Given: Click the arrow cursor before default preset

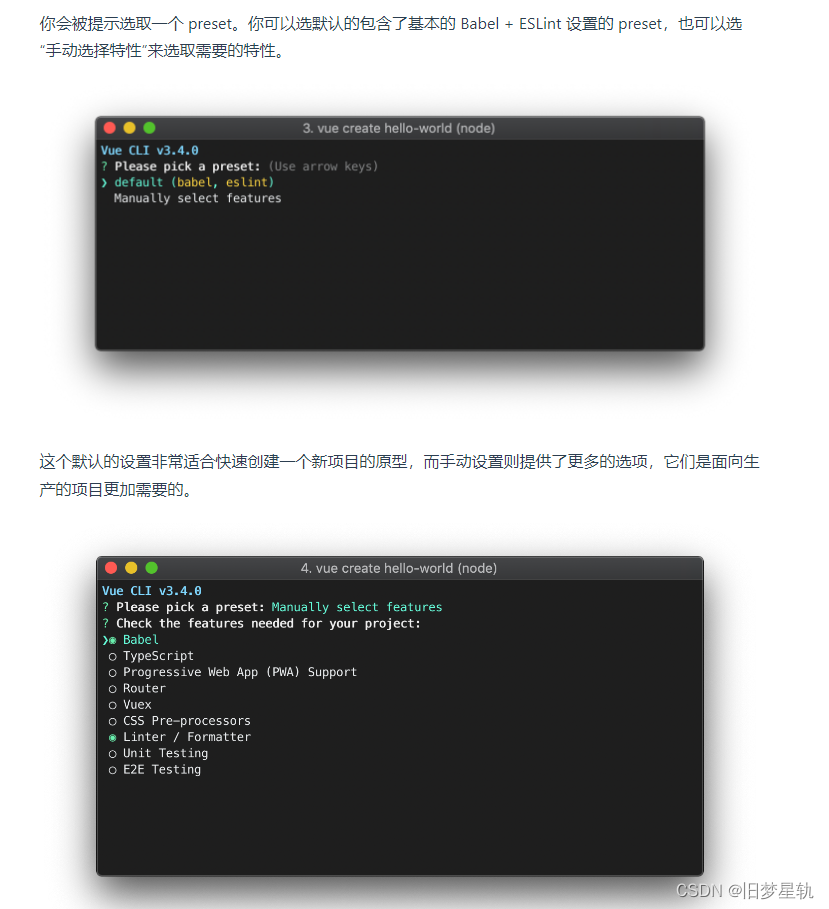Looking at the screenshot, I should [x=104, y=183].
